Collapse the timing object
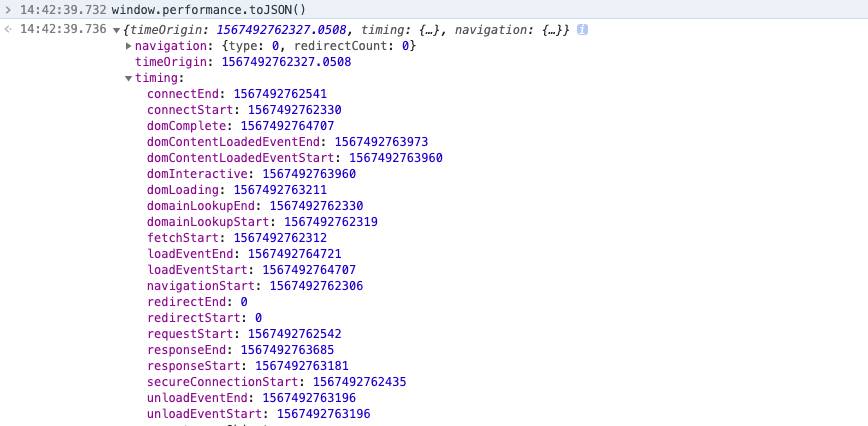Viewport: 868px width, 426px height. coord(128,78)
